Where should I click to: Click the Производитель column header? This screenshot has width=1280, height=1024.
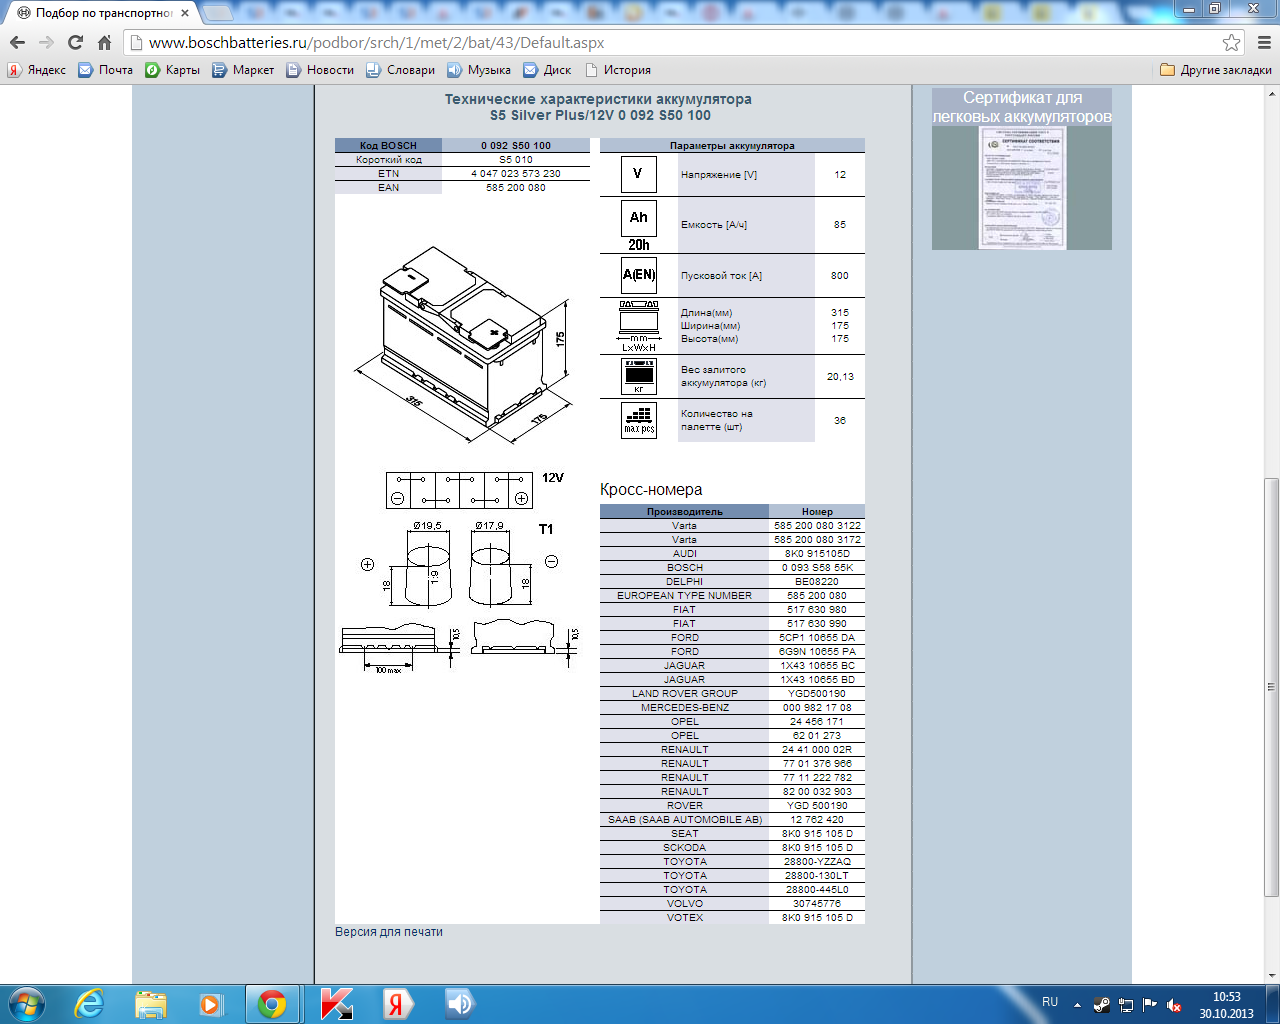(x=685, y=512)
